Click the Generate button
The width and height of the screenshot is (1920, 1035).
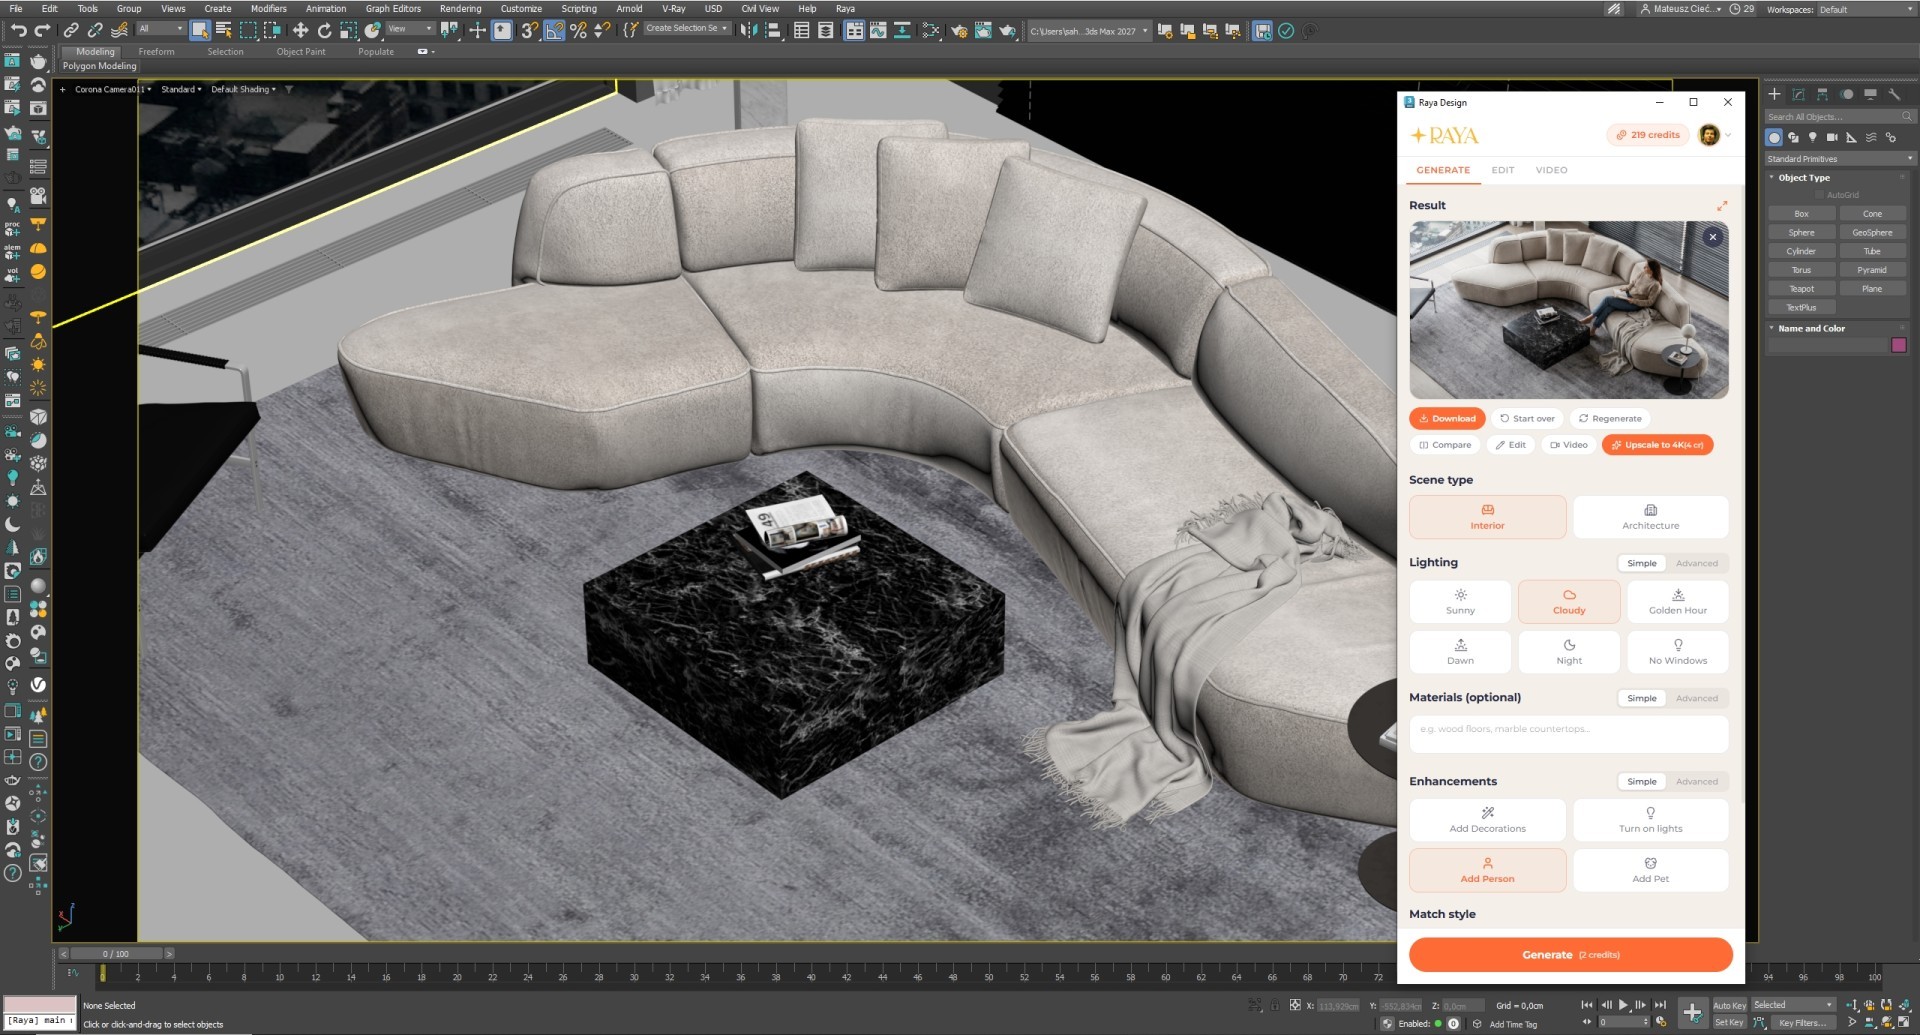pyautogui.click(x=1570, y=955)
